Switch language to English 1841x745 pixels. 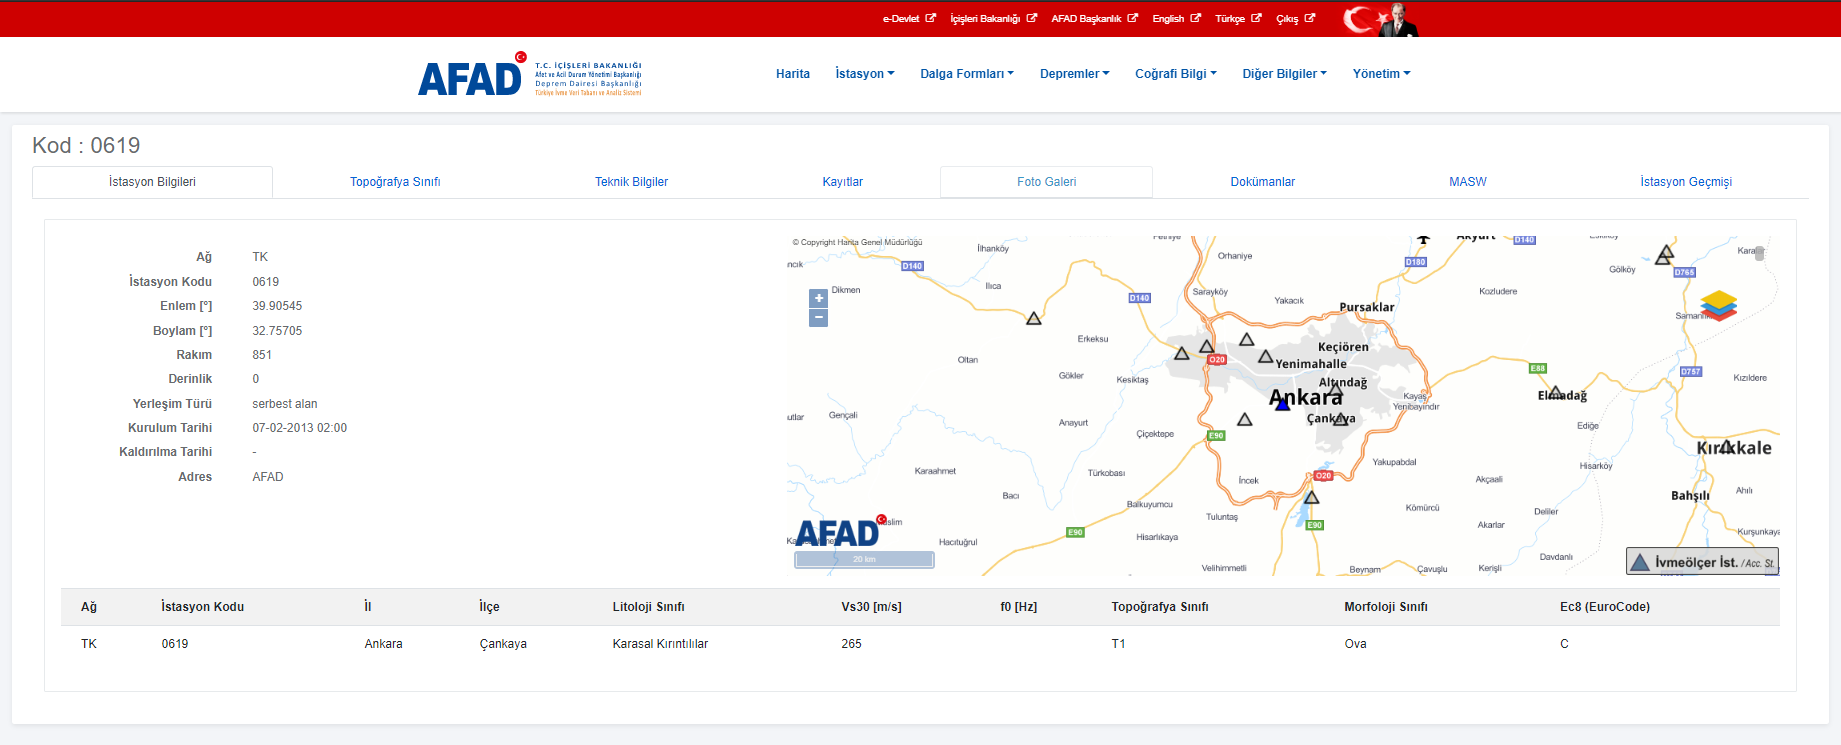[x=1176, y=19]
